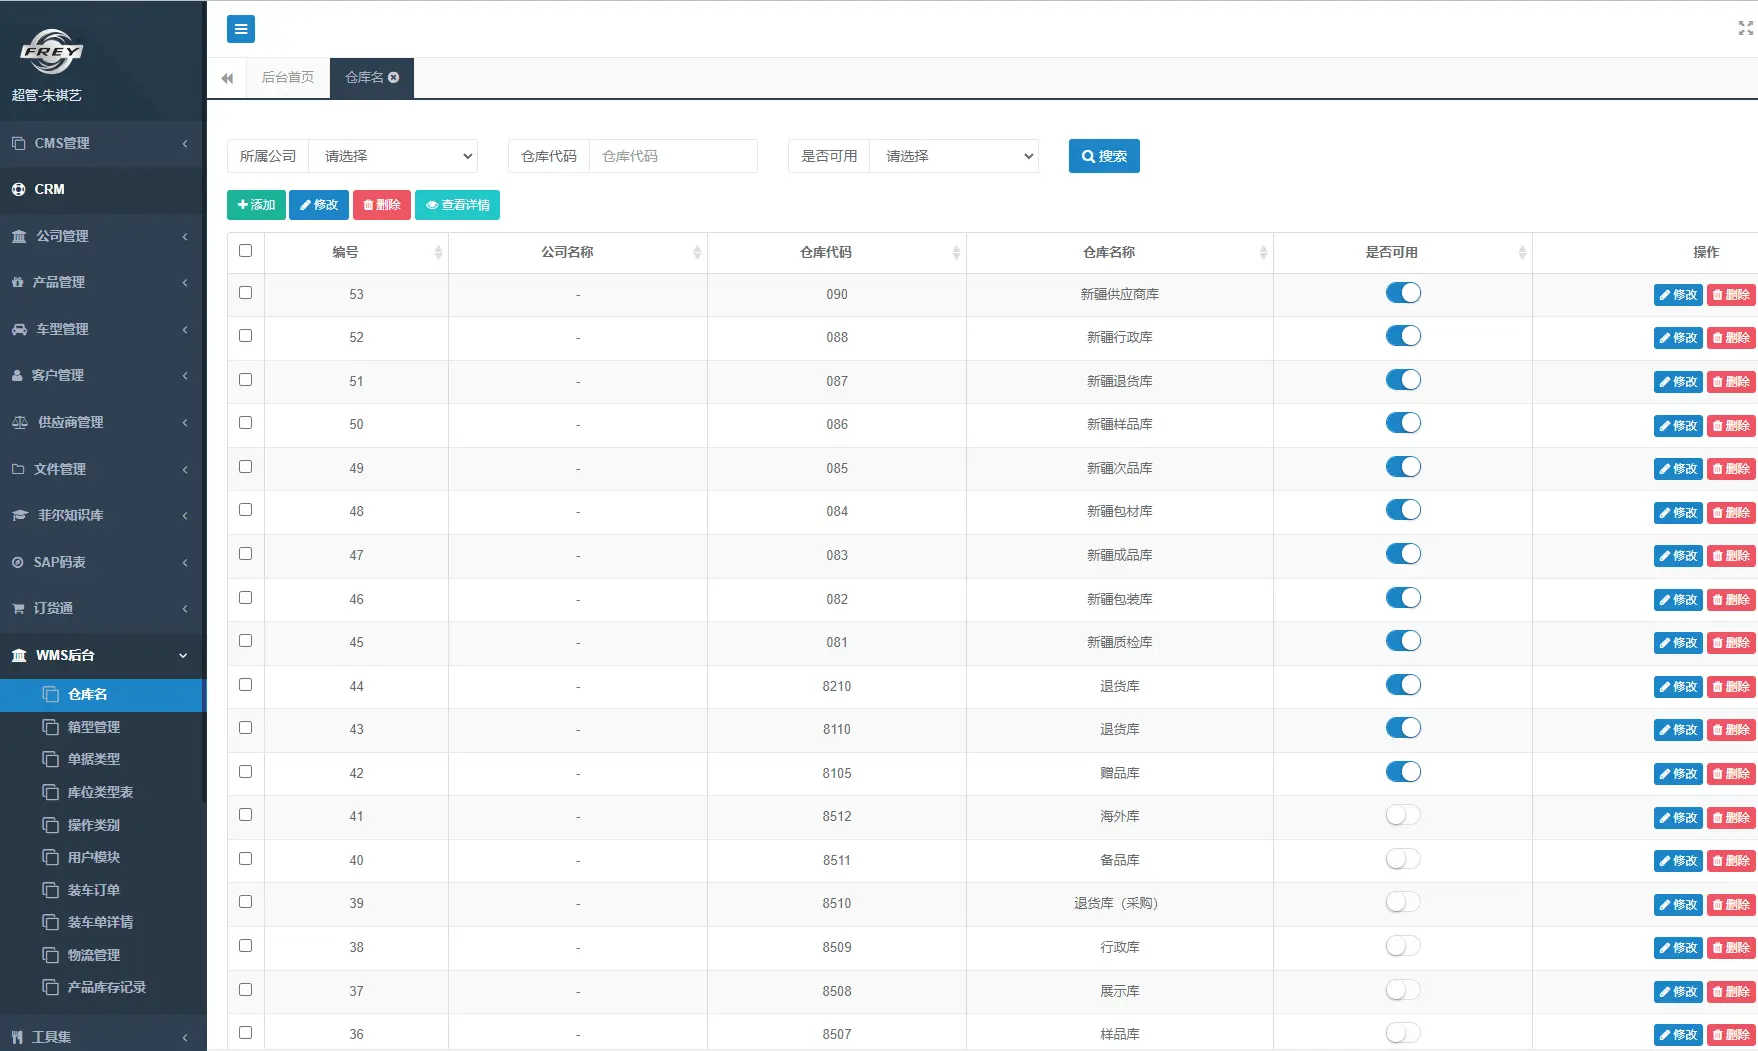Check the select-all checkbox in table header
Screen dimensions: 1758x1051
pyautogui.click(x=245, y=250)
